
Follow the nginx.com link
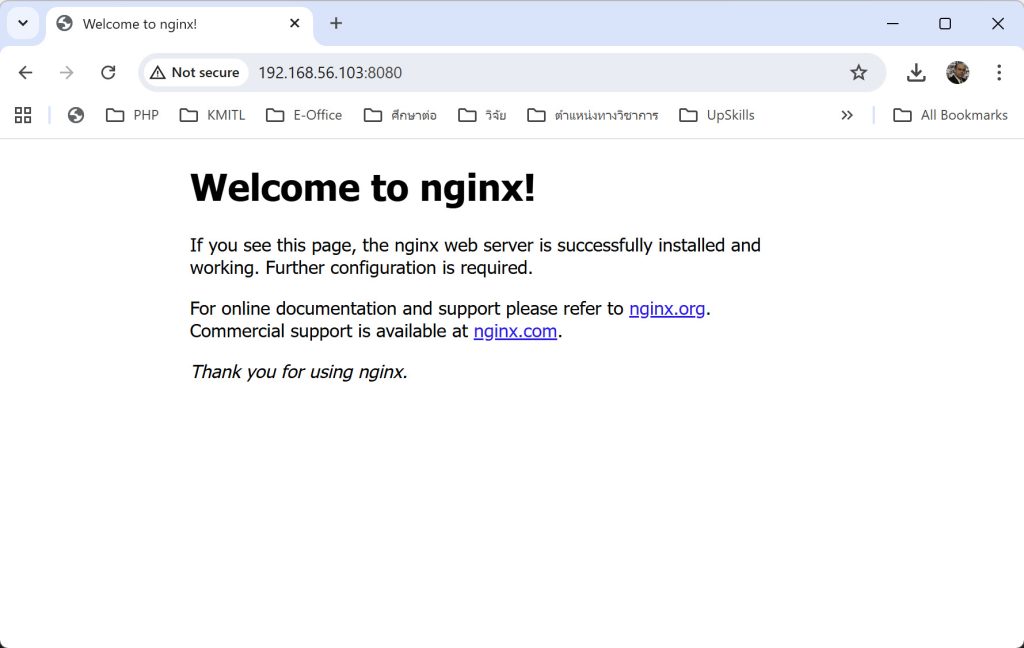point(515,331)
